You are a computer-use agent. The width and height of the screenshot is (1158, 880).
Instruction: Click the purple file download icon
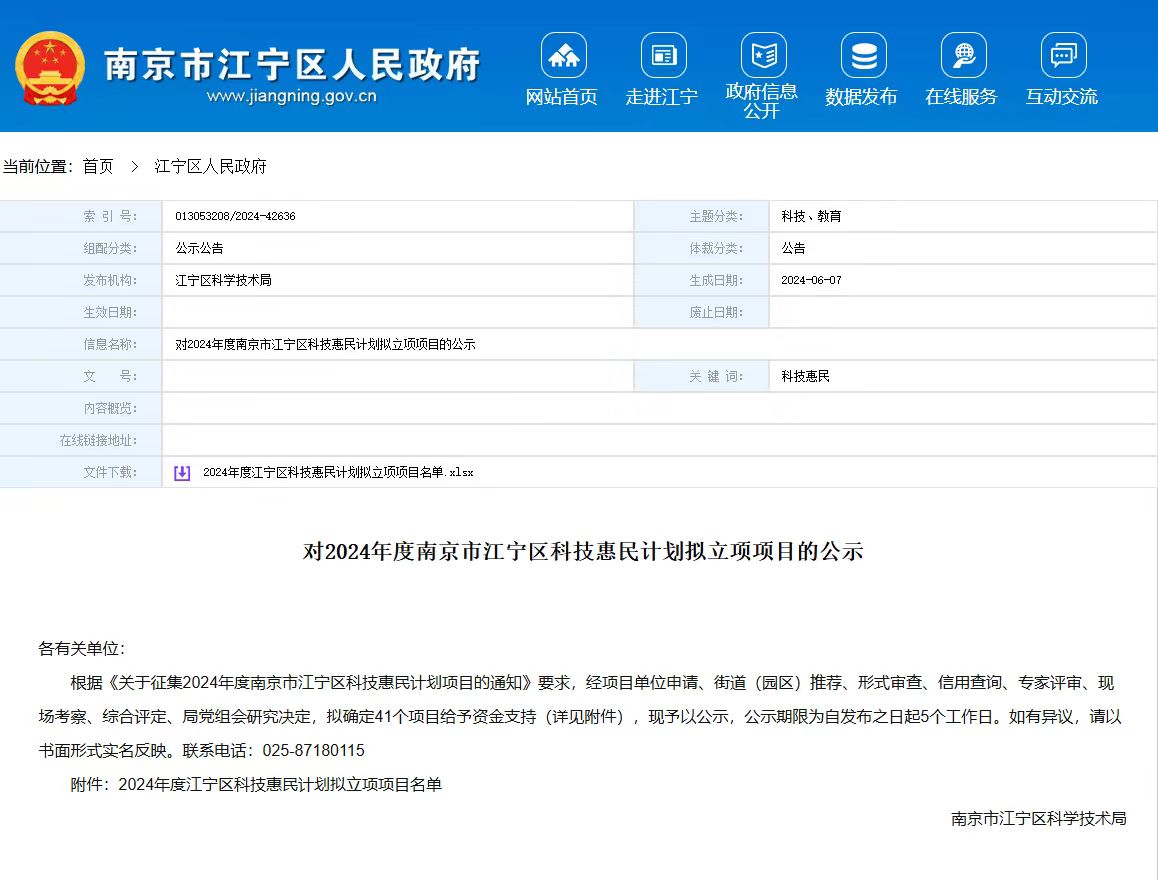pyautogui.click(x=182, y=472)
